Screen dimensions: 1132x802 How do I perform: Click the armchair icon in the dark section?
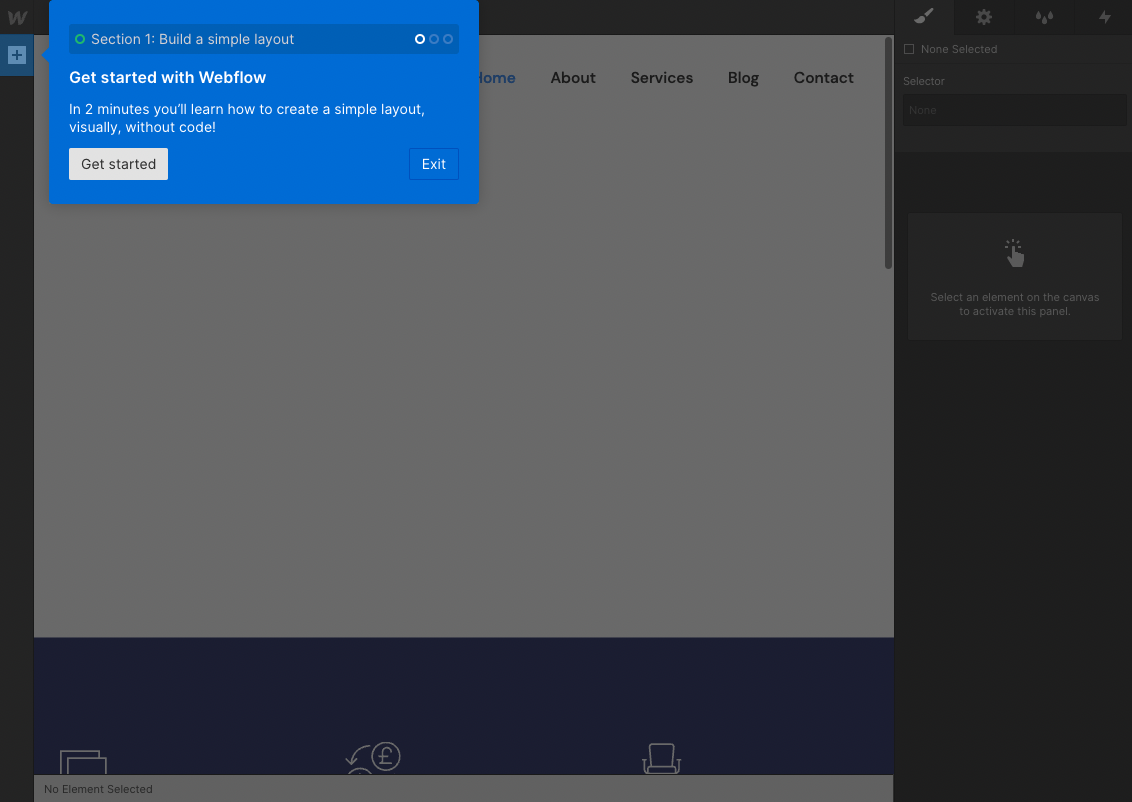(661, 759)
